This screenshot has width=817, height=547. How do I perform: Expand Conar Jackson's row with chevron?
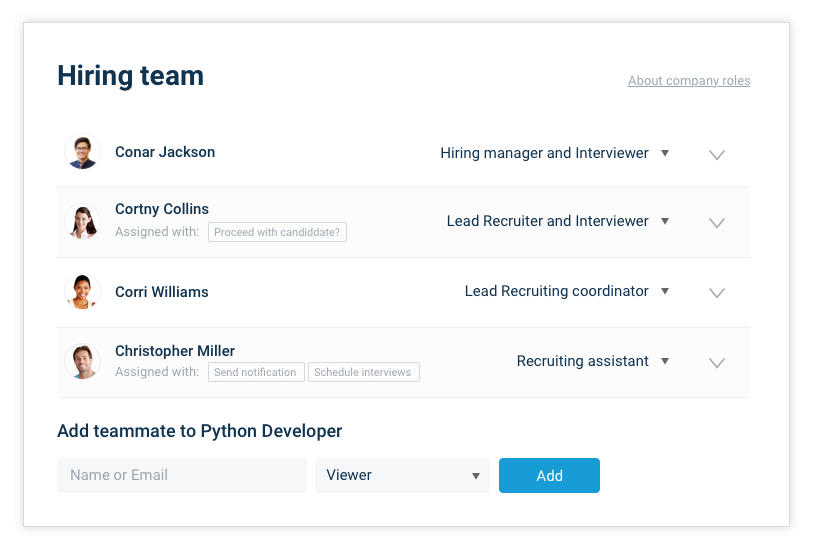[717, 155]
